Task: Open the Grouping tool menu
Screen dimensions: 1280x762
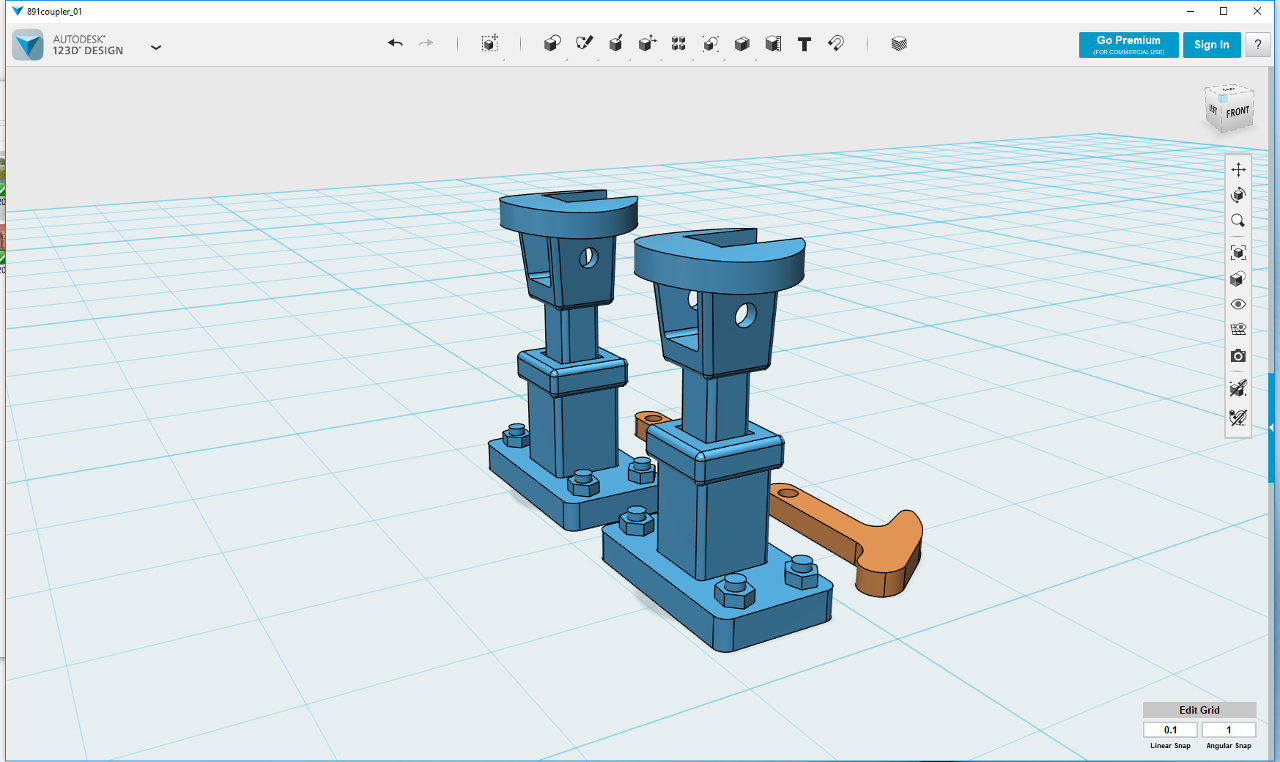Action: click(710, 44)
